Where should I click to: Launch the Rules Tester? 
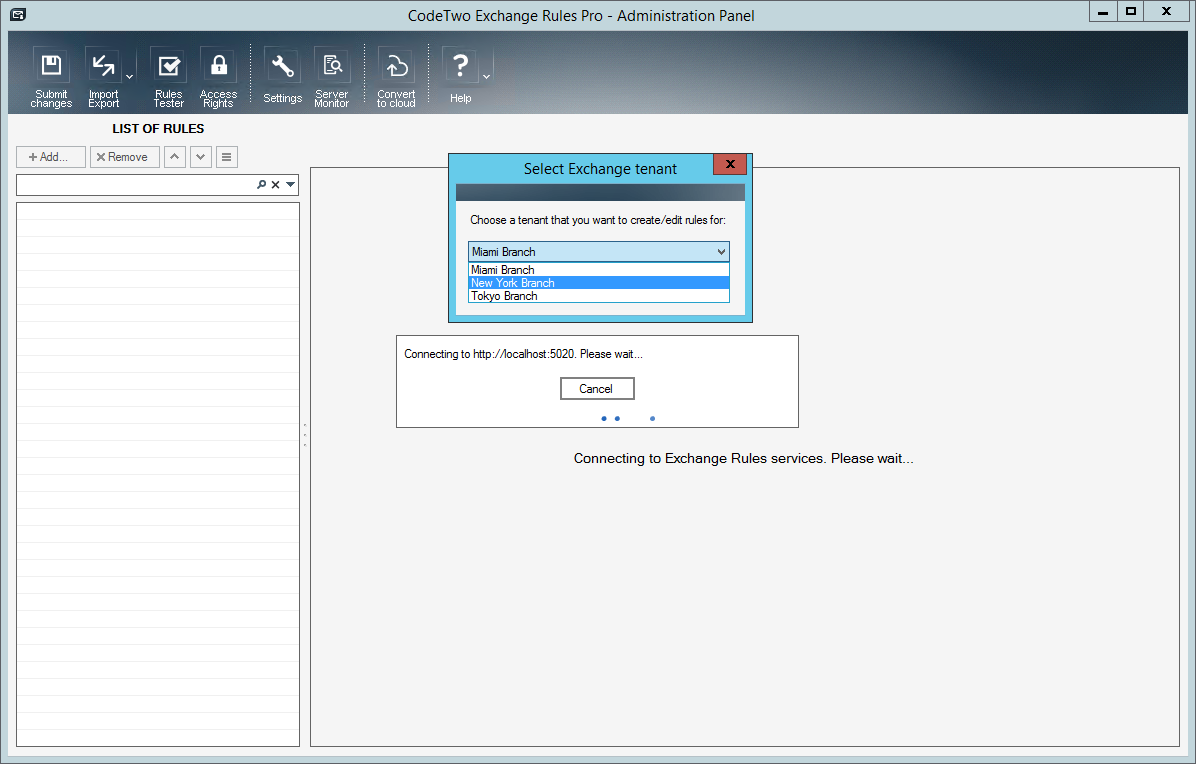pyautogui.click(x=169, y=77)
